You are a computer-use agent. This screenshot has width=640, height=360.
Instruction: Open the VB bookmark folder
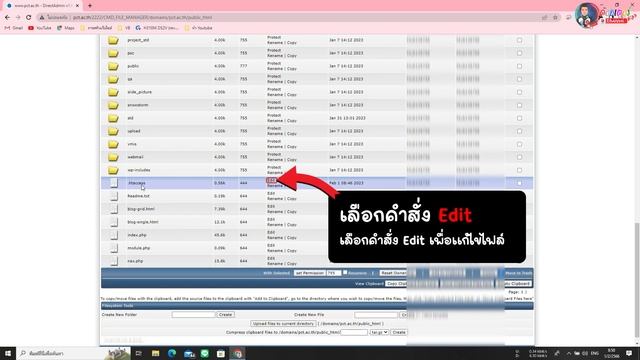click(124, 28)
